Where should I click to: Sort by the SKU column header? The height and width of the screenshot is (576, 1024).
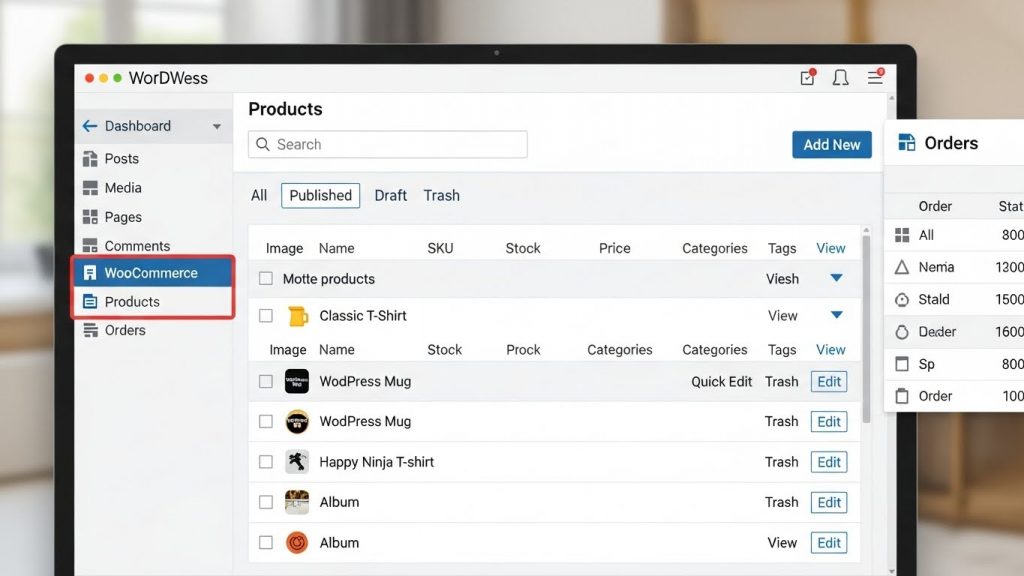[440, 248]
